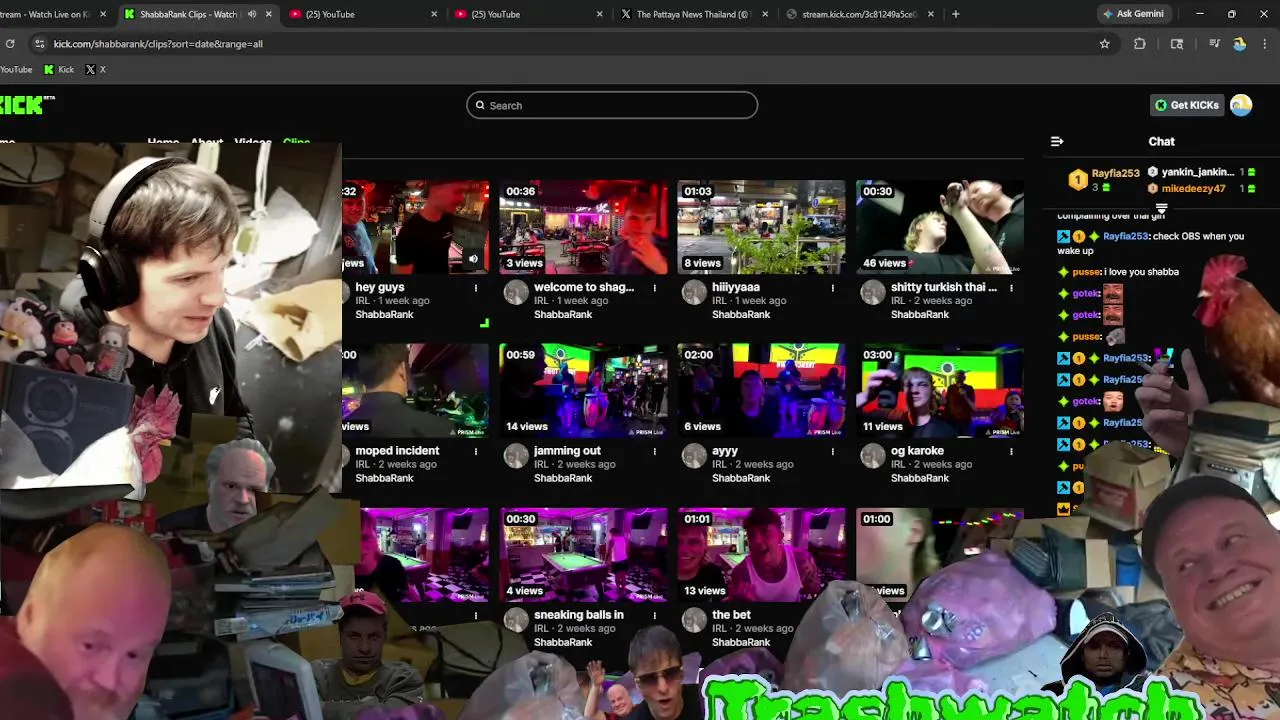Viewport: 1280px width, 720px height.
Task: Click channel avatar beside 'shitty turkish thai'
Action: pos(873,292)
